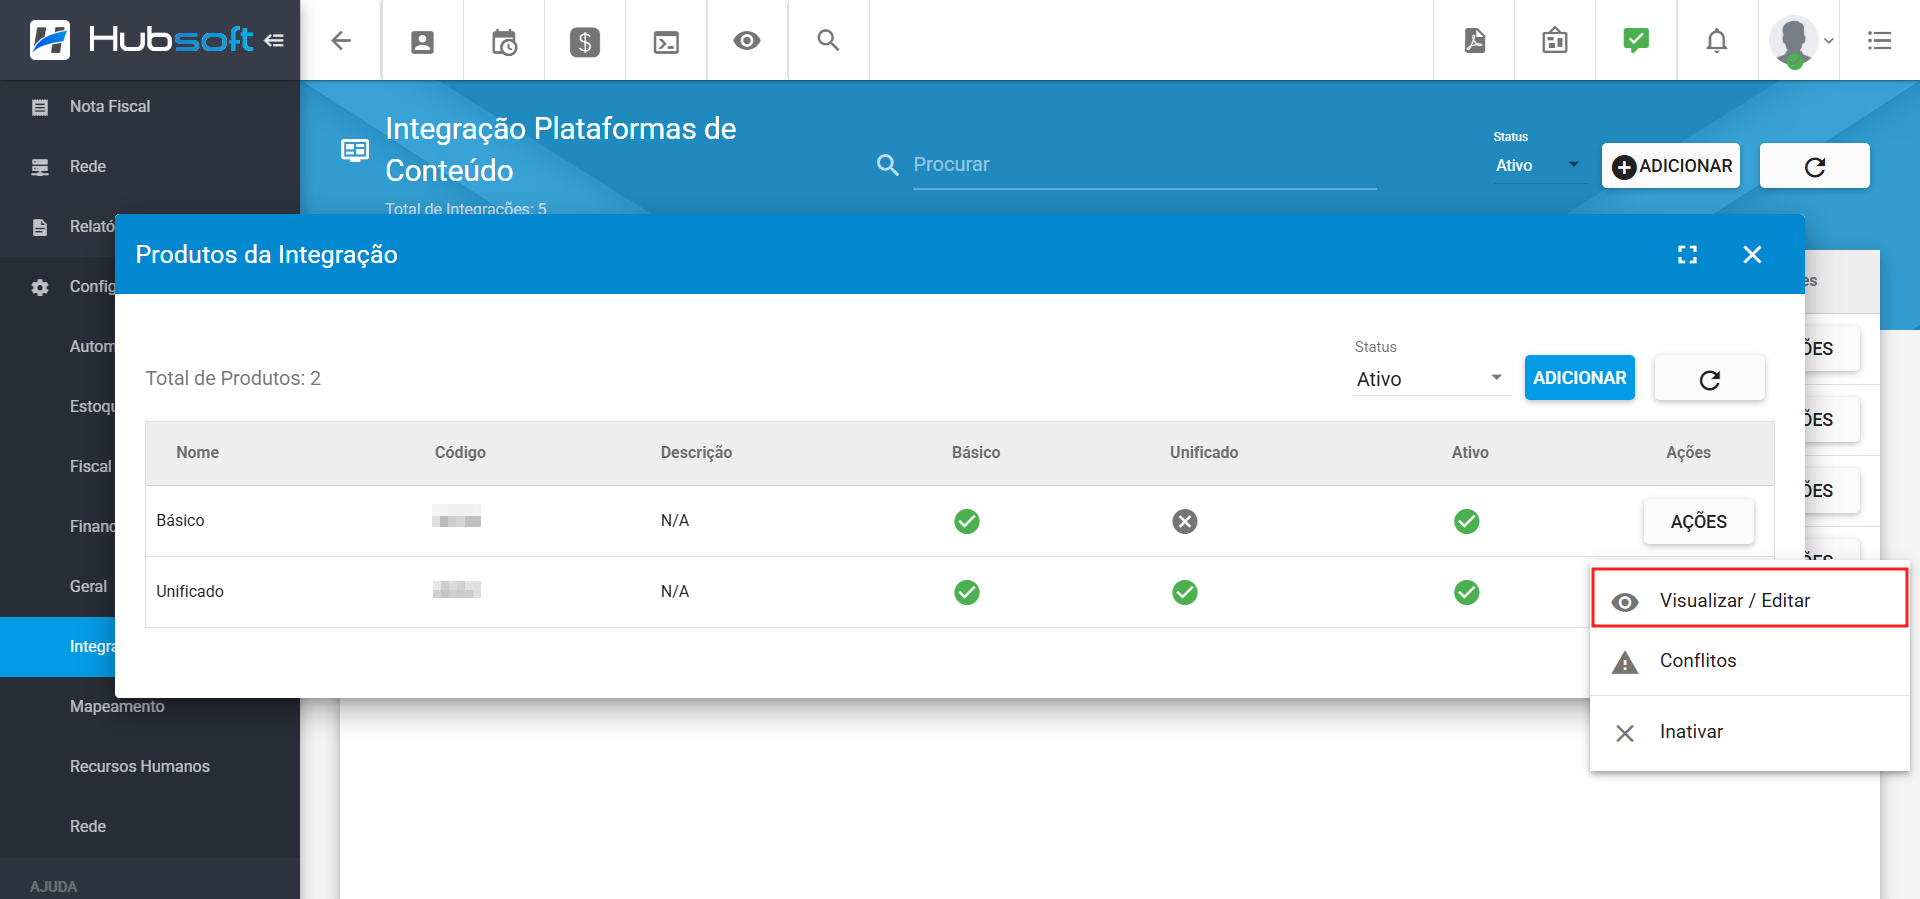
Task: Click Unificado row green check in Unificado column
Action: tap(1185, 593)
